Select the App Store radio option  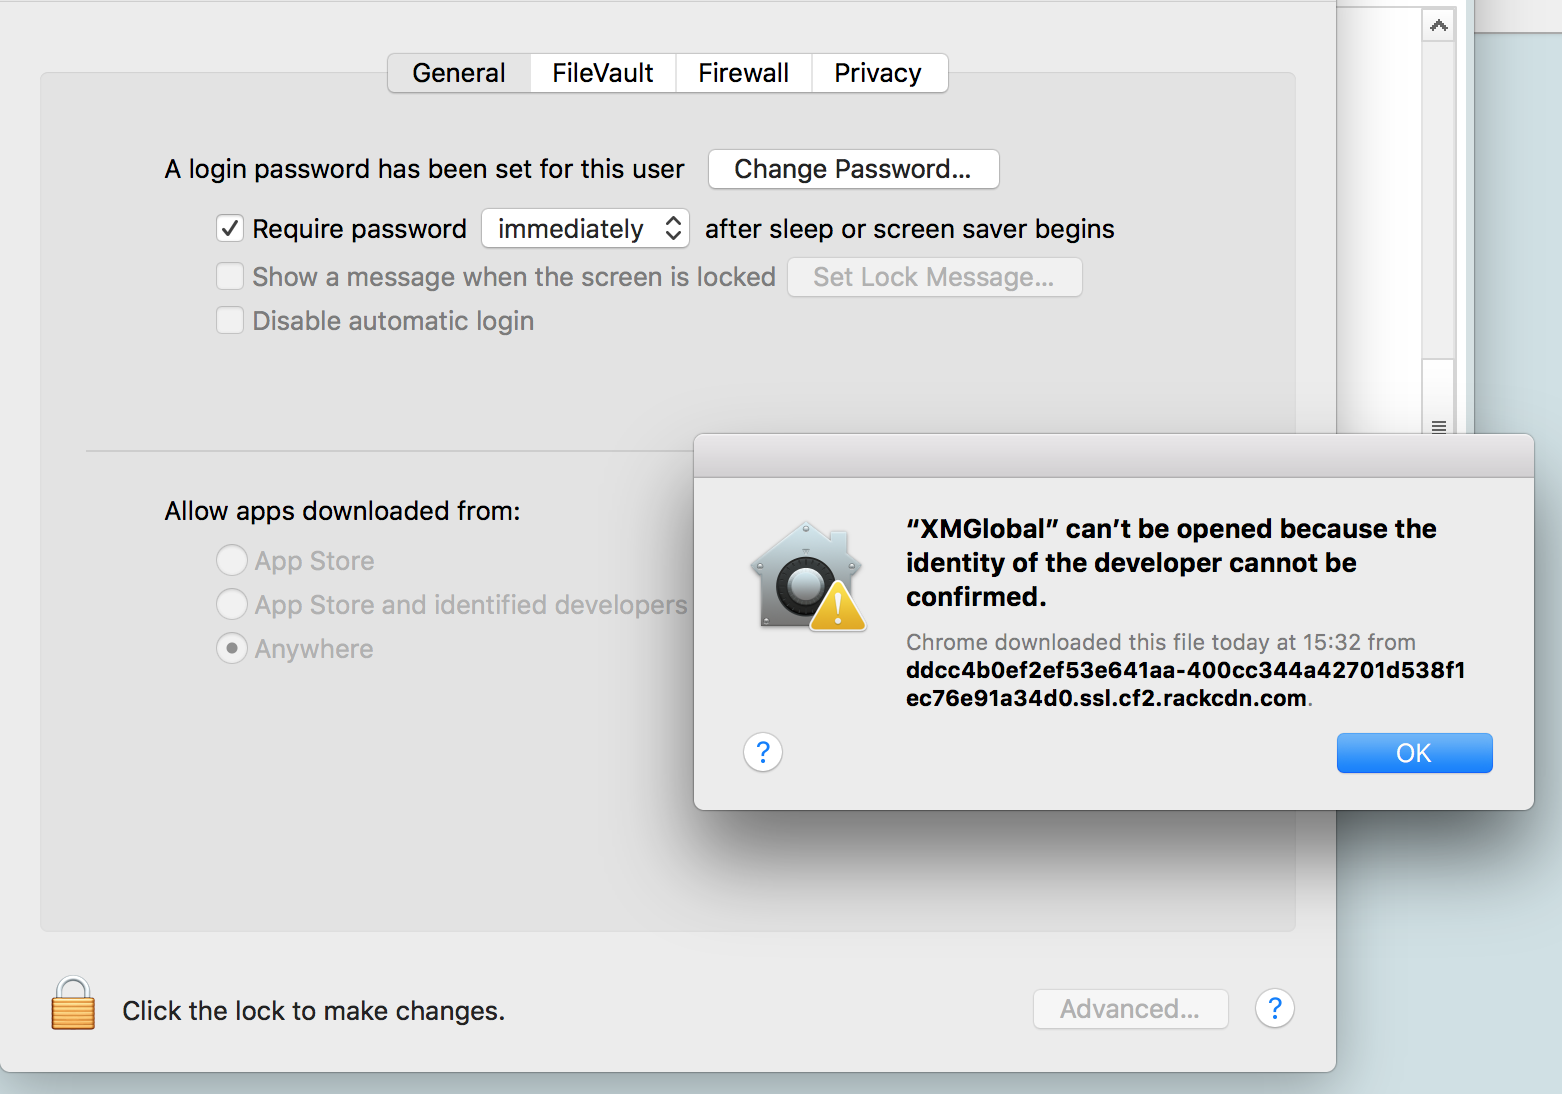click(x=232, y=560)
